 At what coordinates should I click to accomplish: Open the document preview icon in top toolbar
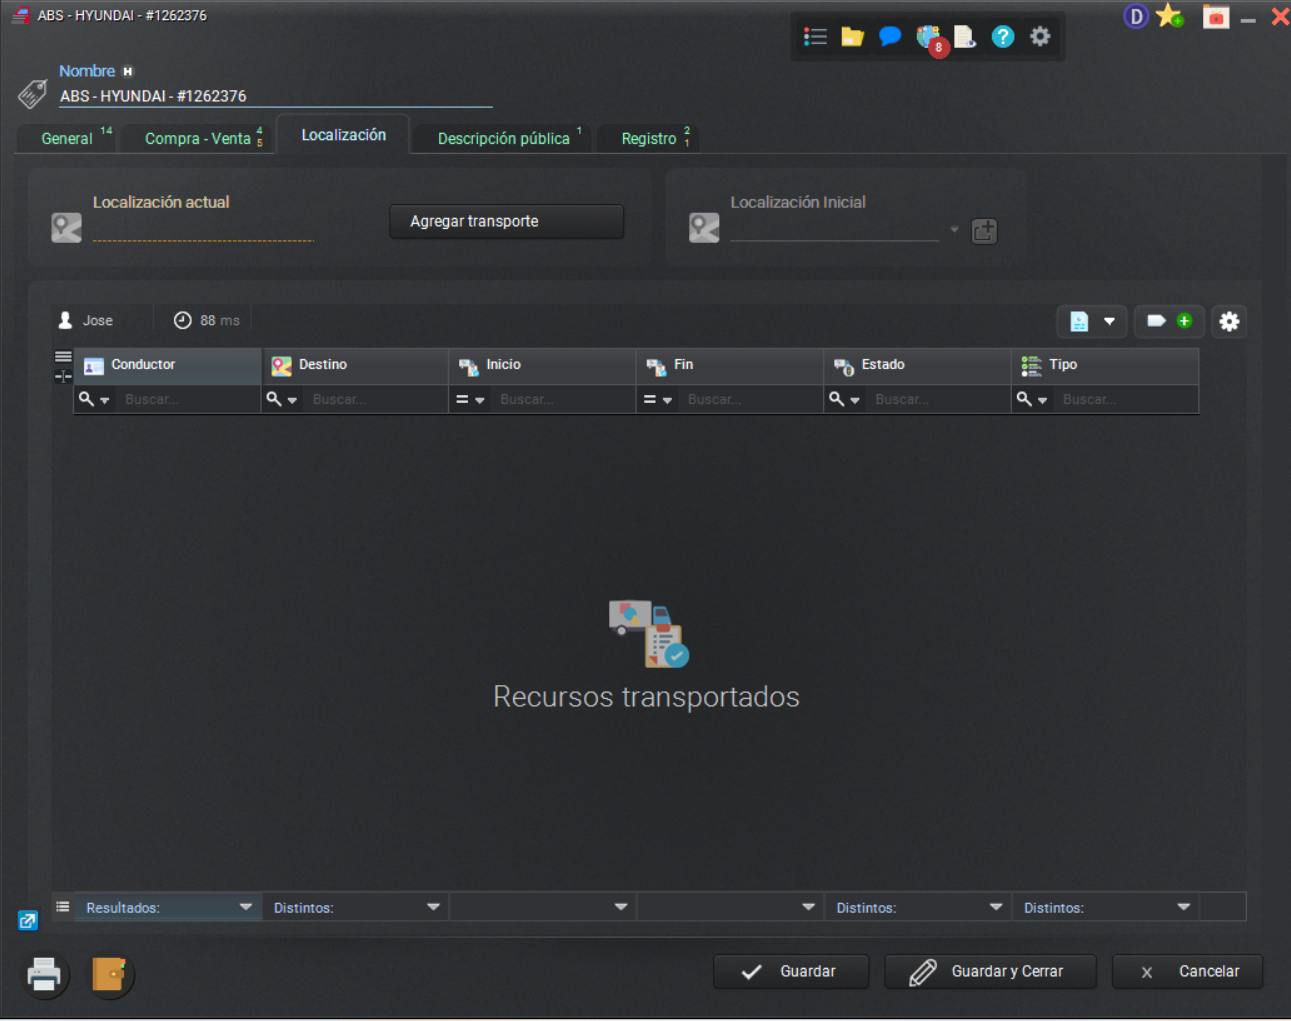pyautogui.click(x=965, y=36)
